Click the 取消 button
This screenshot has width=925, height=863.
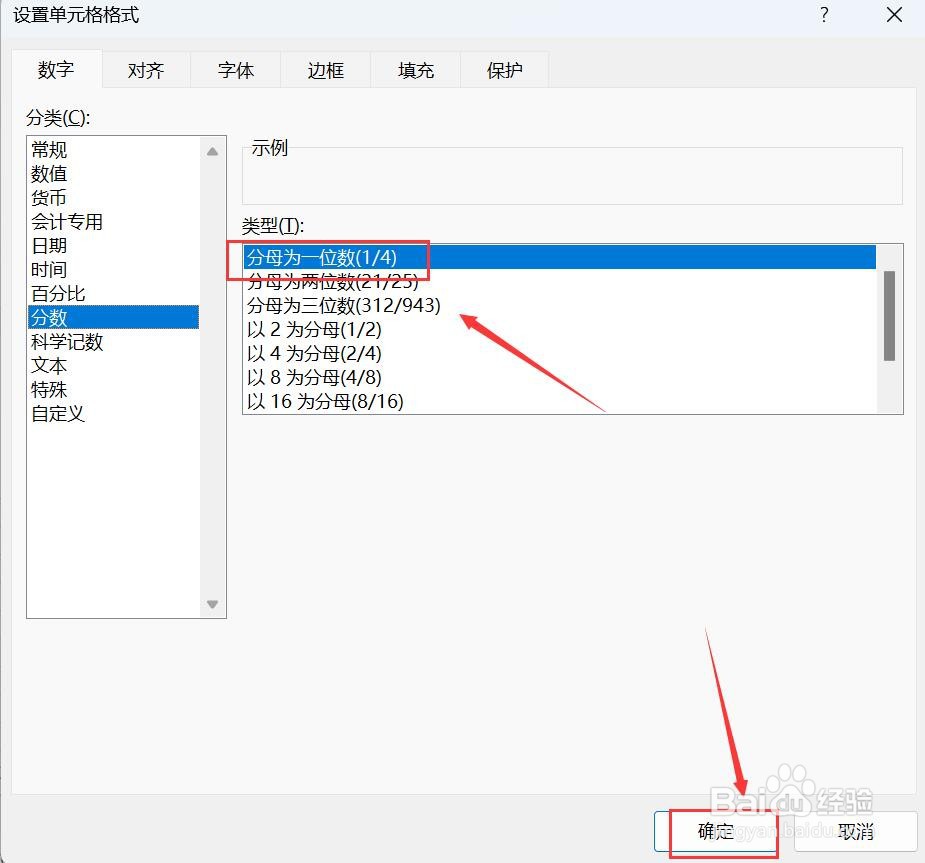(x=855, y=831)
